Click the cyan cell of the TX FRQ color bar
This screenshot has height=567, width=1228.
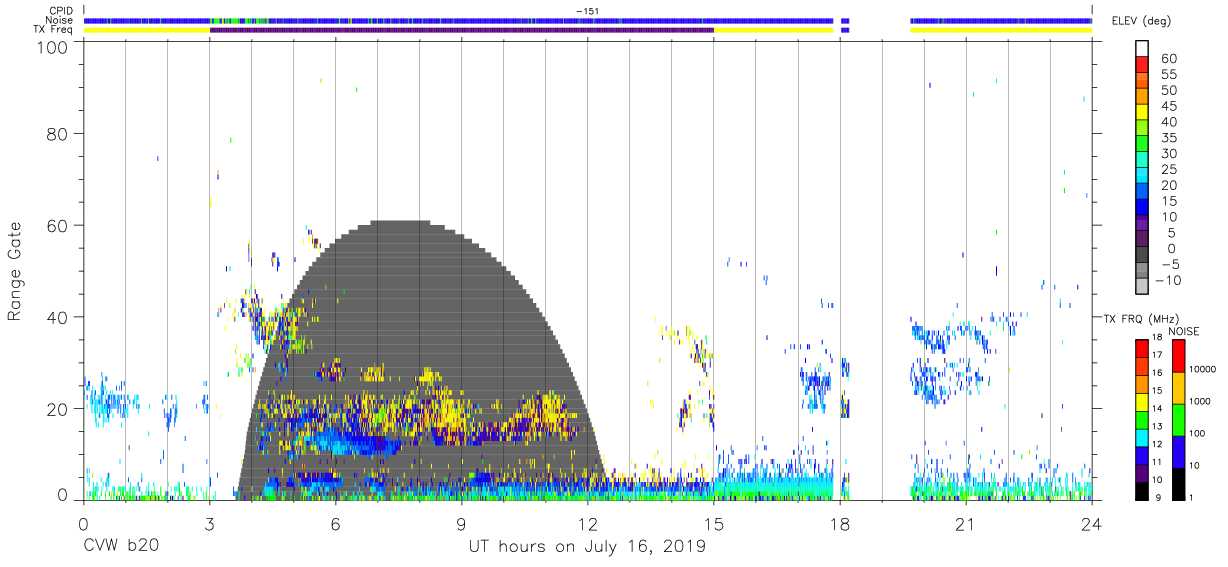1142,436
